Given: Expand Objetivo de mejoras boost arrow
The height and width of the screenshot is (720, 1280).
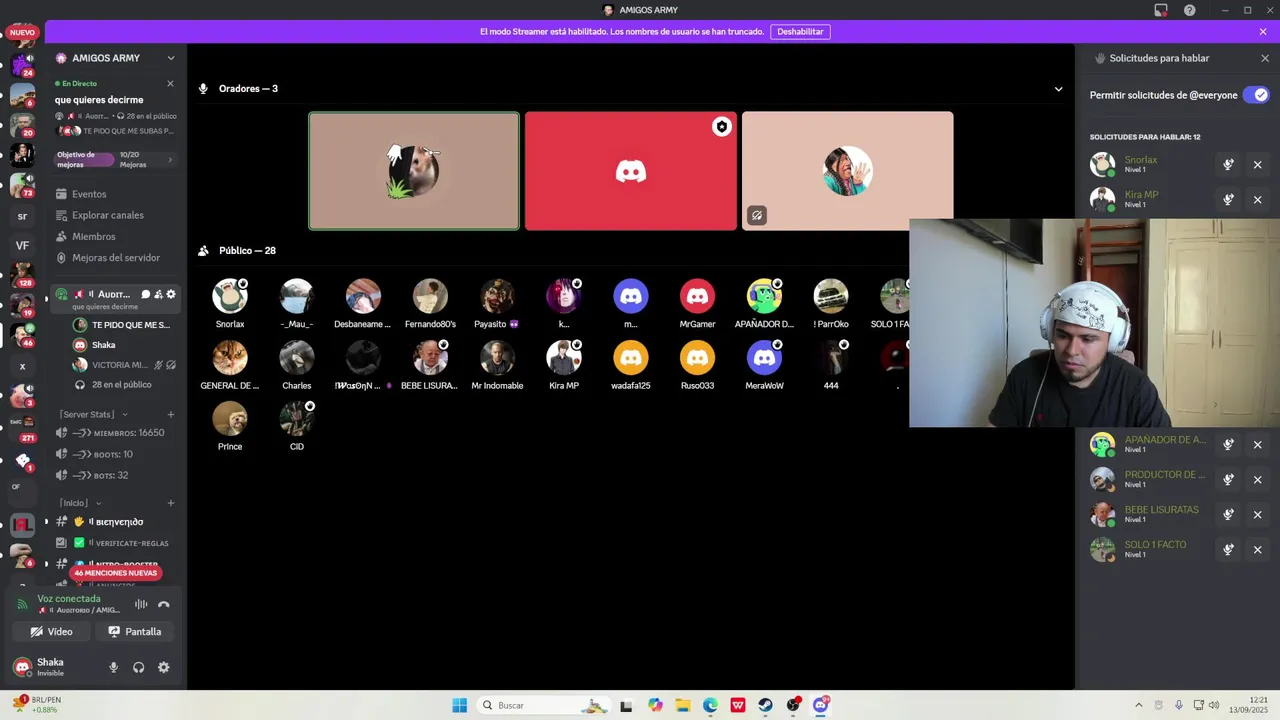Looking at the screenshot, I should pos(170,159).
